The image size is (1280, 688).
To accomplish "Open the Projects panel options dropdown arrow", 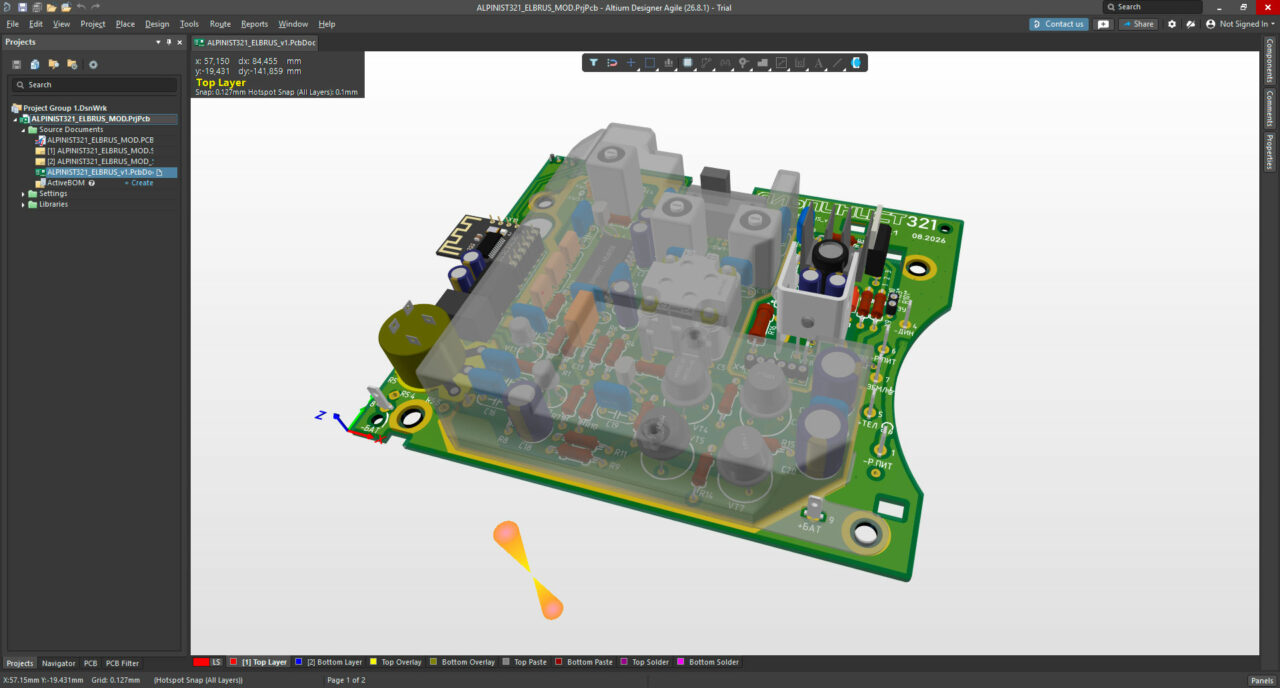I will (157, 42).
